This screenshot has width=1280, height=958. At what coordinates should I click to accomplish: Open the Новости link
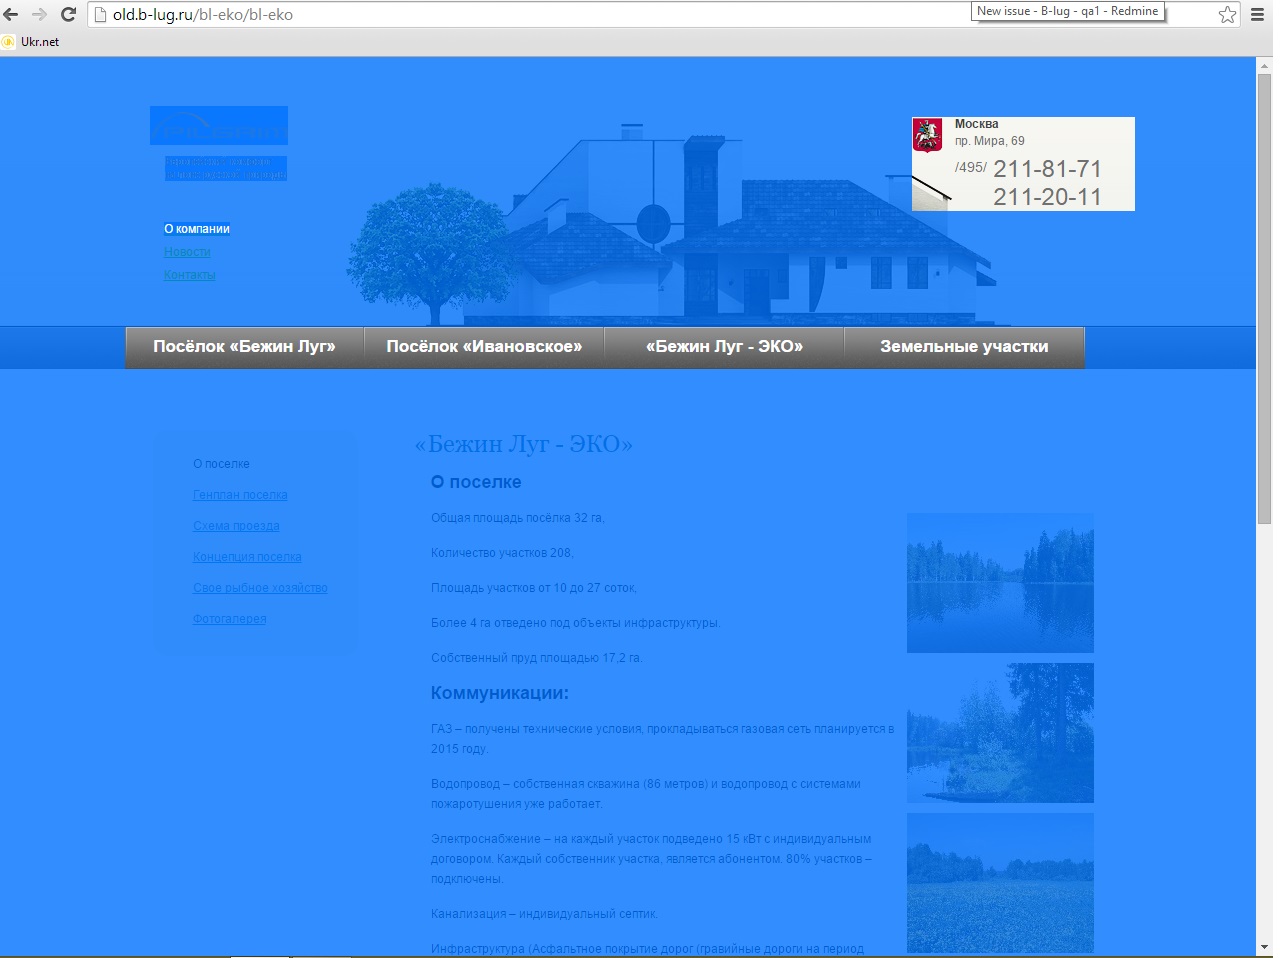click(187, 252)
